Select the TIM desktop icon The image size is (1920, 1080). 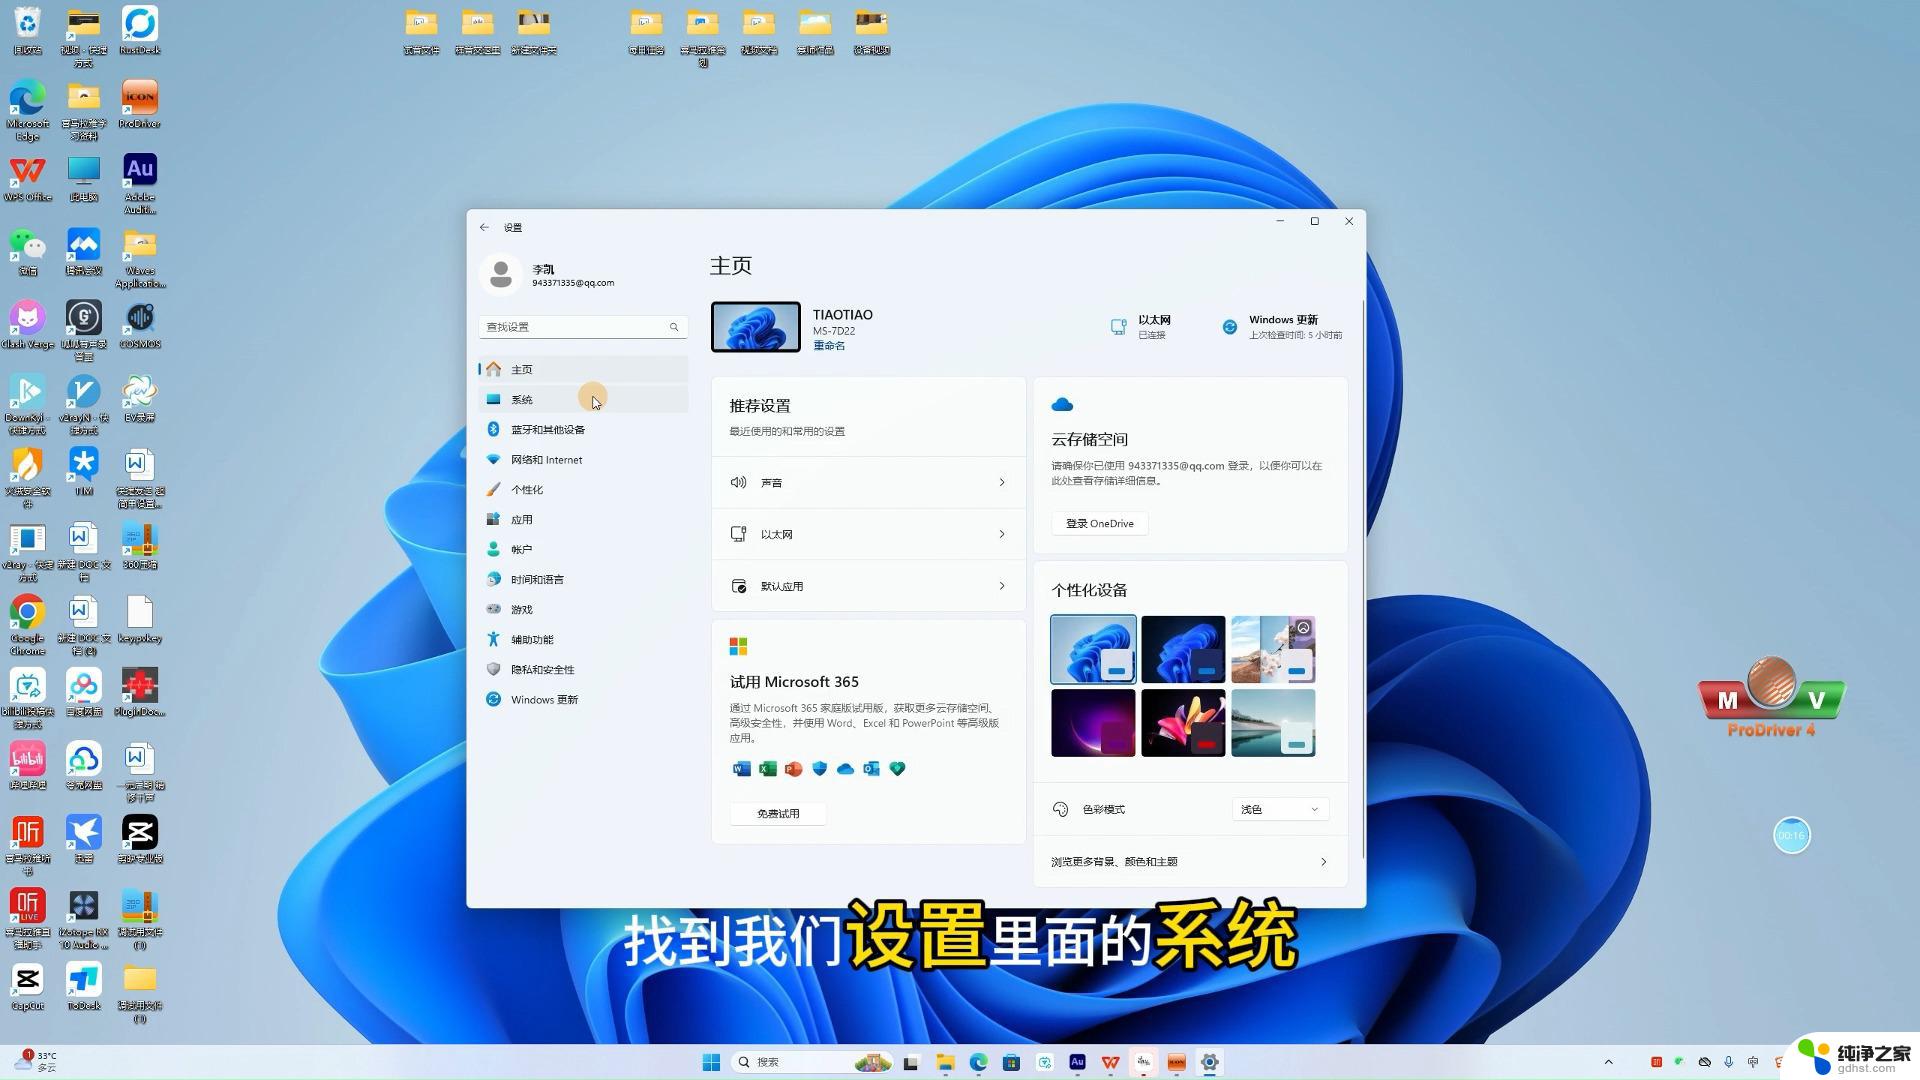[84, 472]
